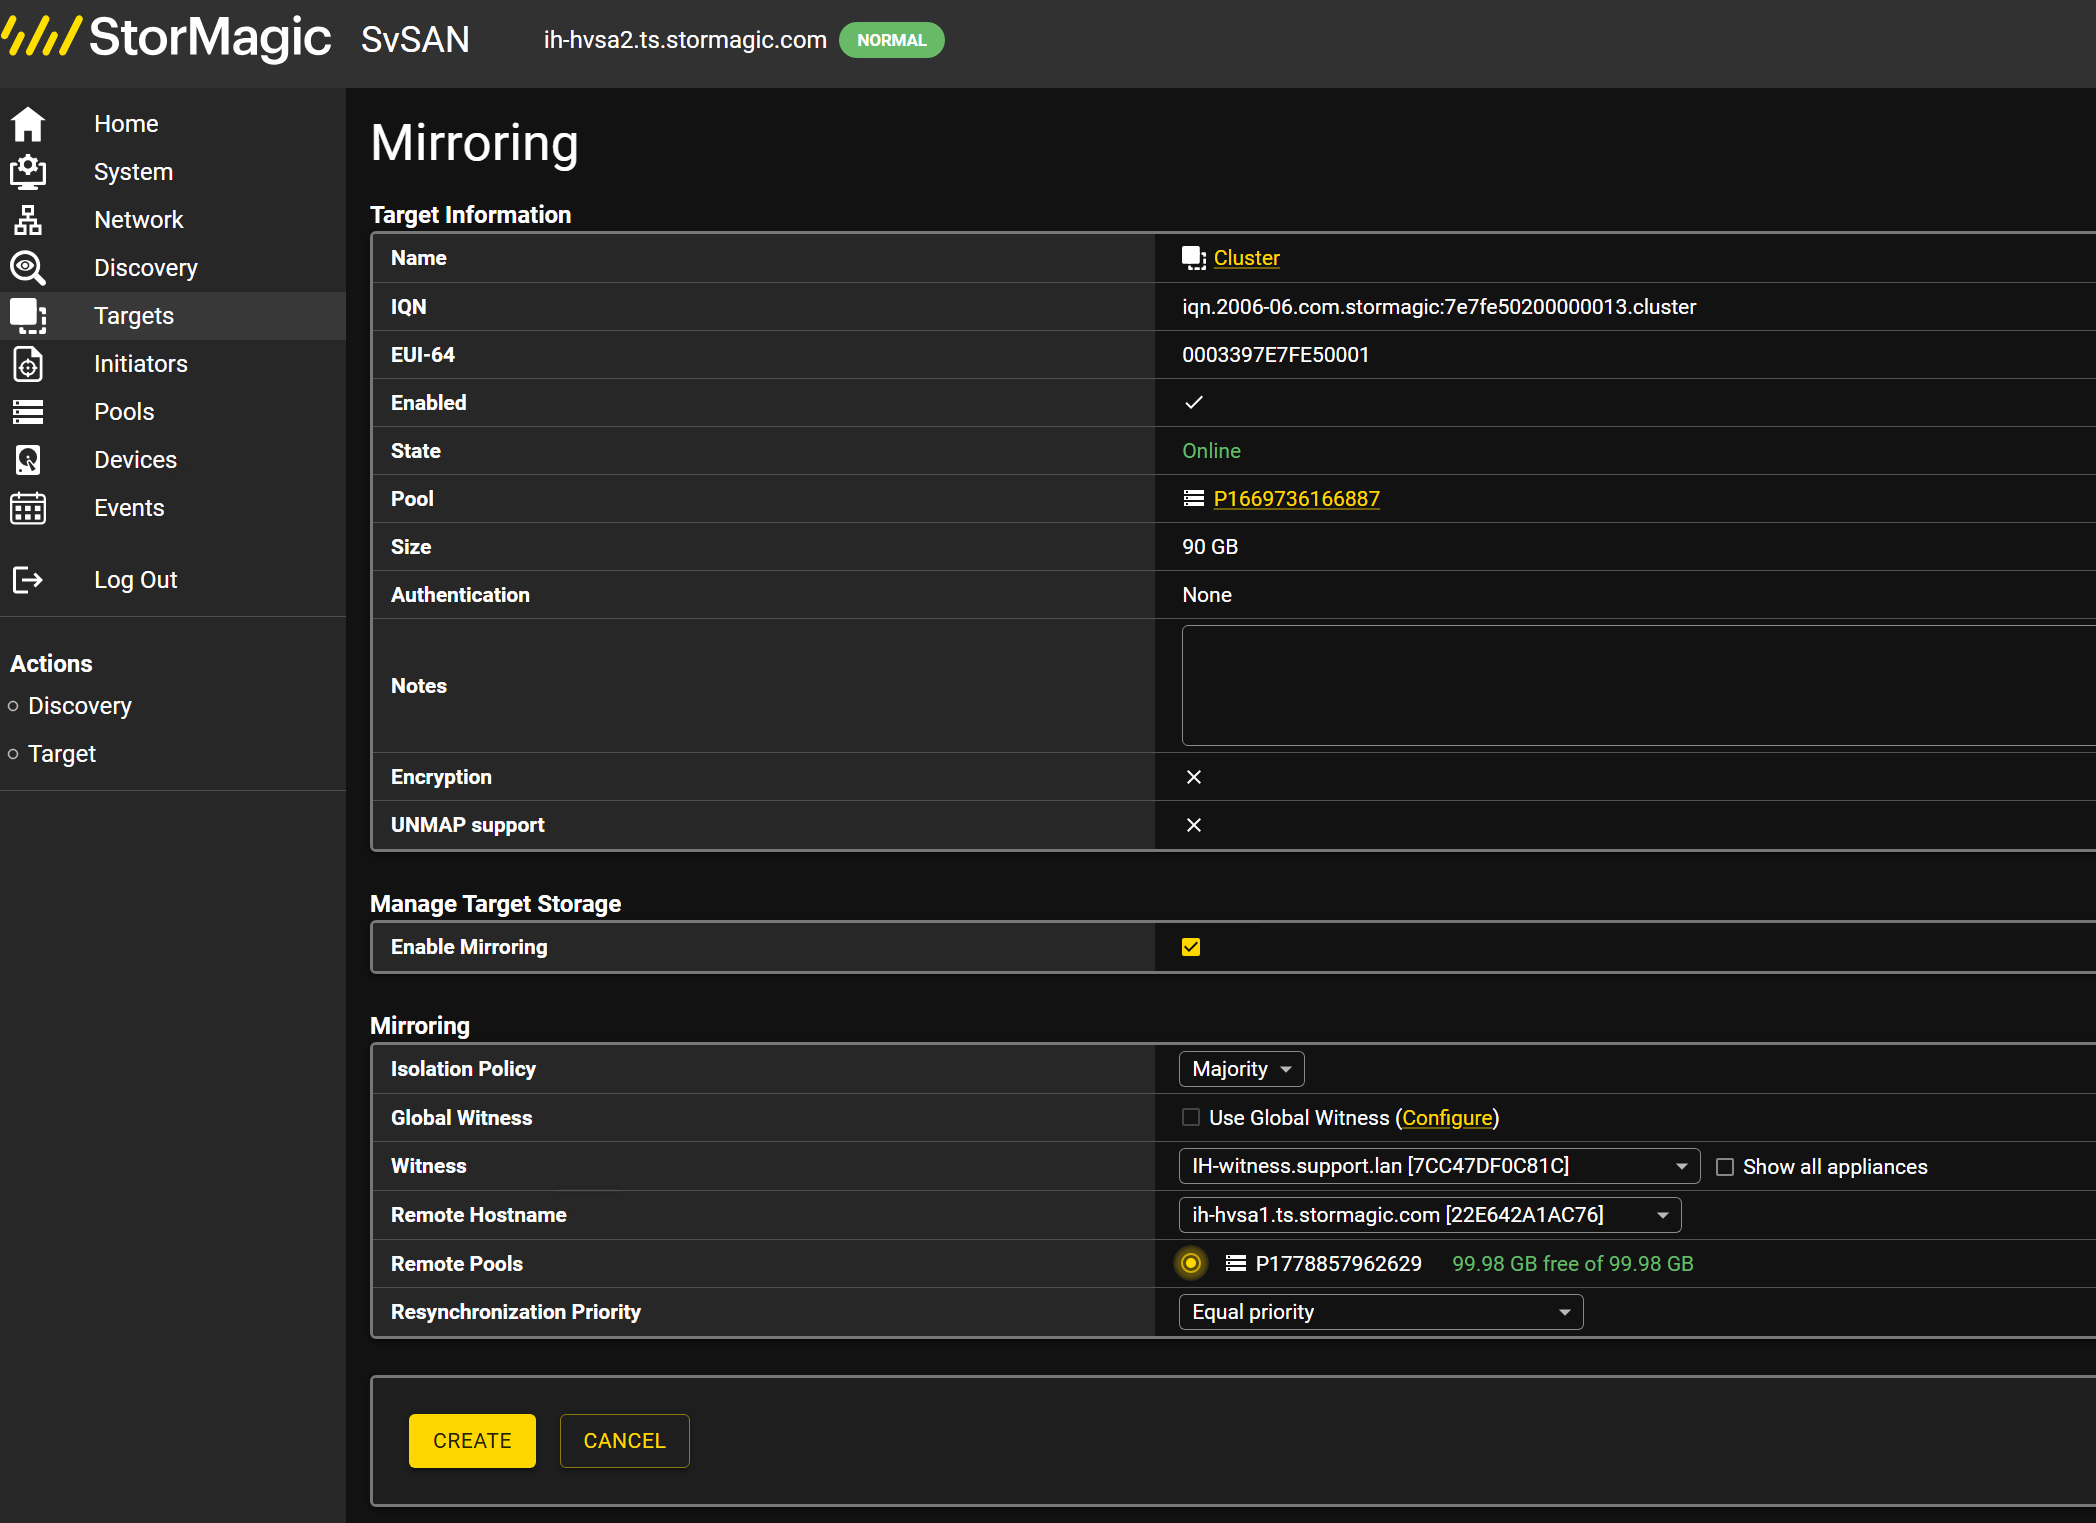
Task: Click the Enabled checkmark value
Action: click(1194, 402)
